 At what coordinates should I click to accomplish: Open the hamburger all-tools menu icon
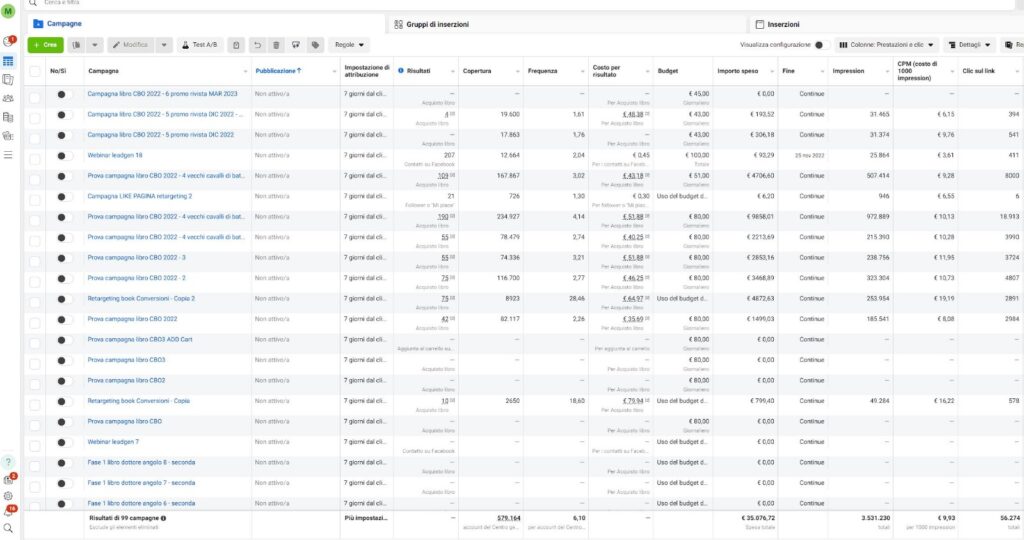click(x=8, y=155)
